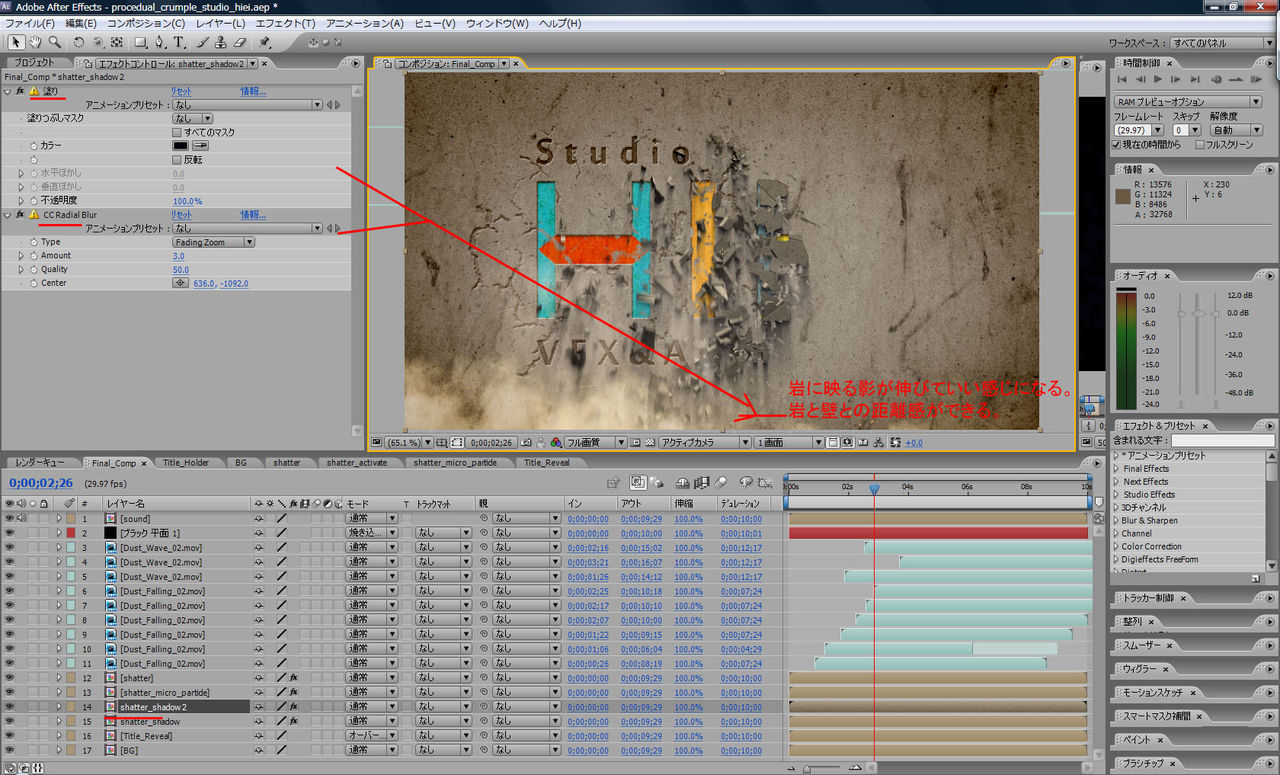Select the Puppet Pin tool

(x=263, y=42)
